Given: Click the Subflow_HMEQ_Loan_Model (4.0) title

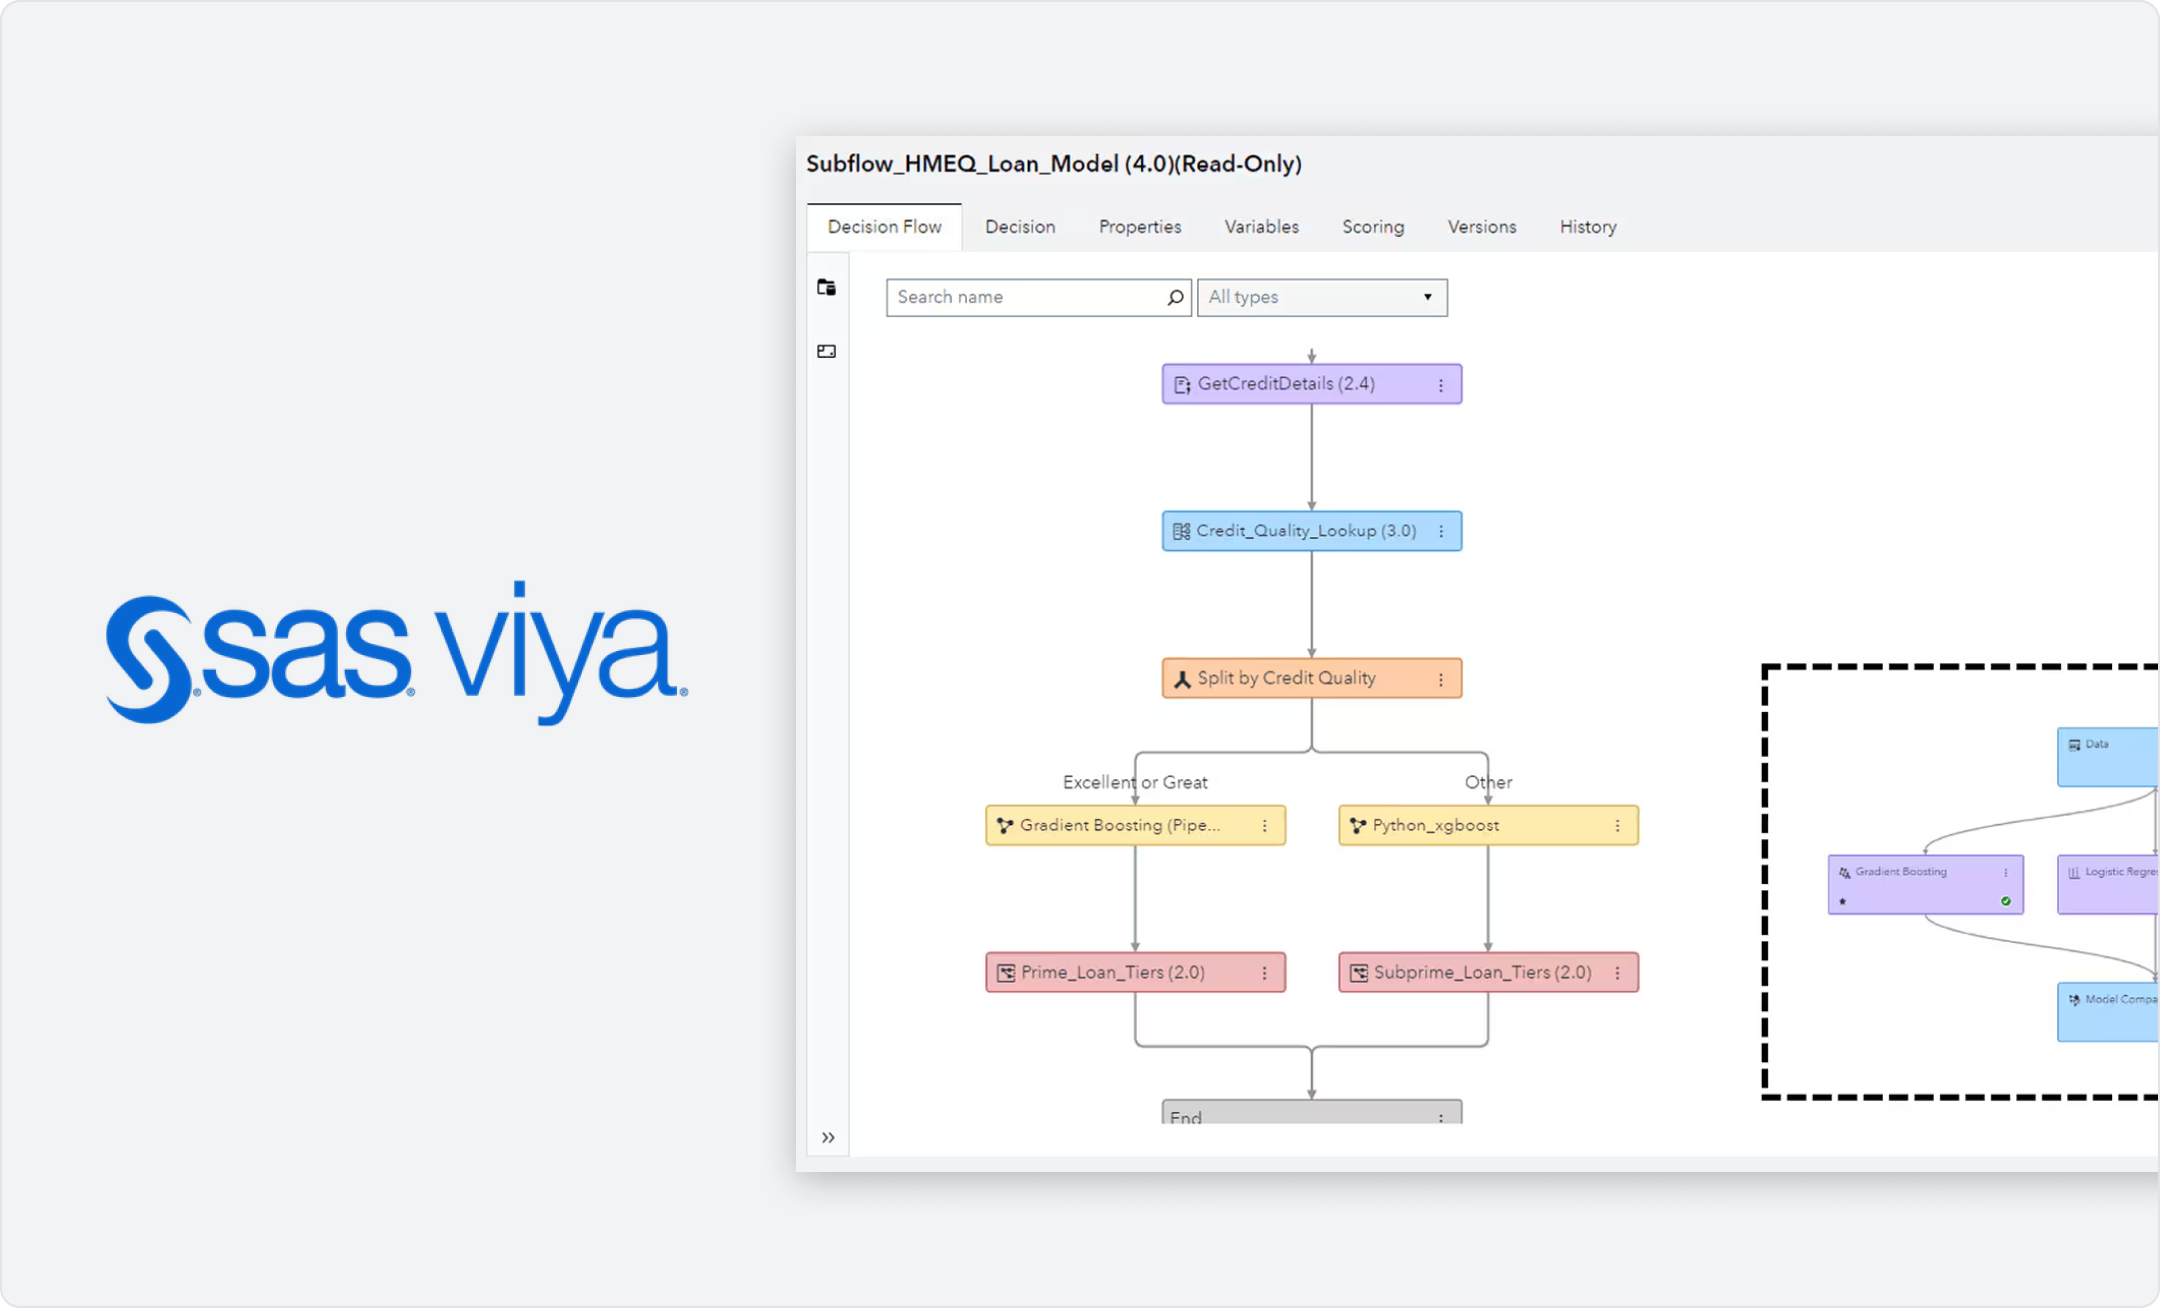Looking at the screenshot, I should click(x=1054, y=164).
